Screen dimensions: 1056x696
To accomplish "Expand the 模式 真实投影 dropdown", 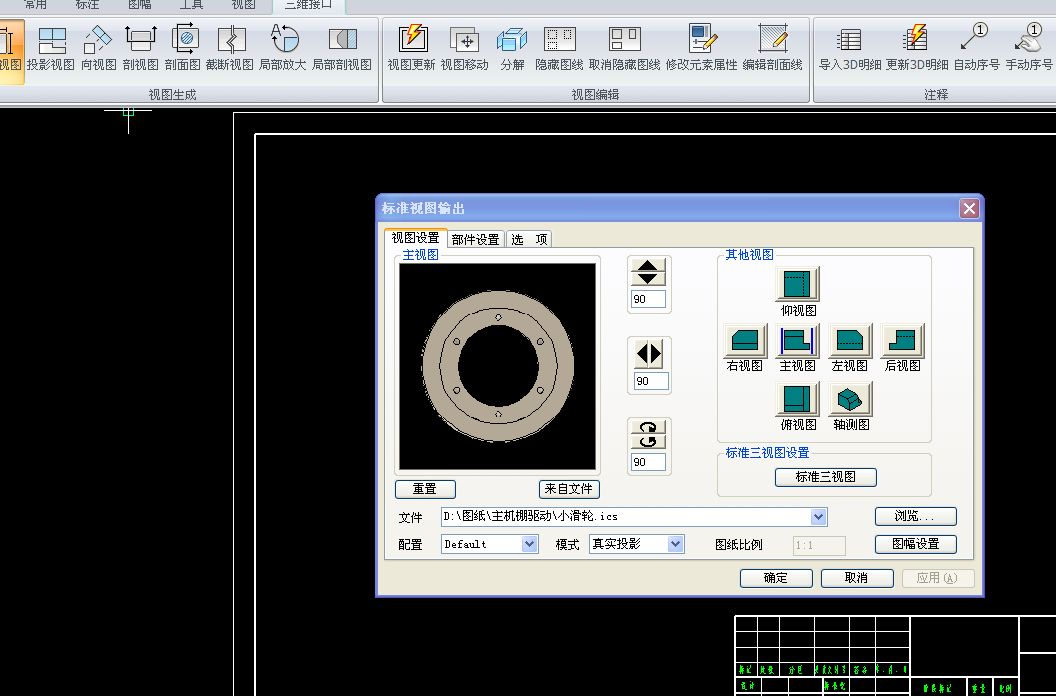I will click(676, 544).
